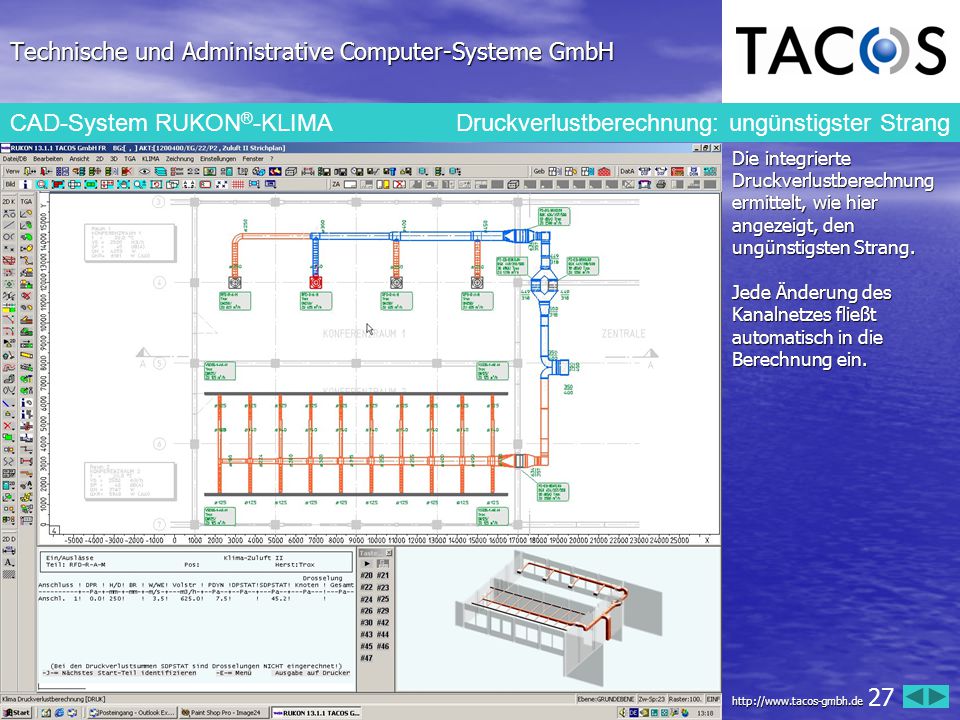Image resolution: width=960 pixels, height=720 pixels.
Task: Click the #42 key in Taste panel
Action: coord(383,623)
